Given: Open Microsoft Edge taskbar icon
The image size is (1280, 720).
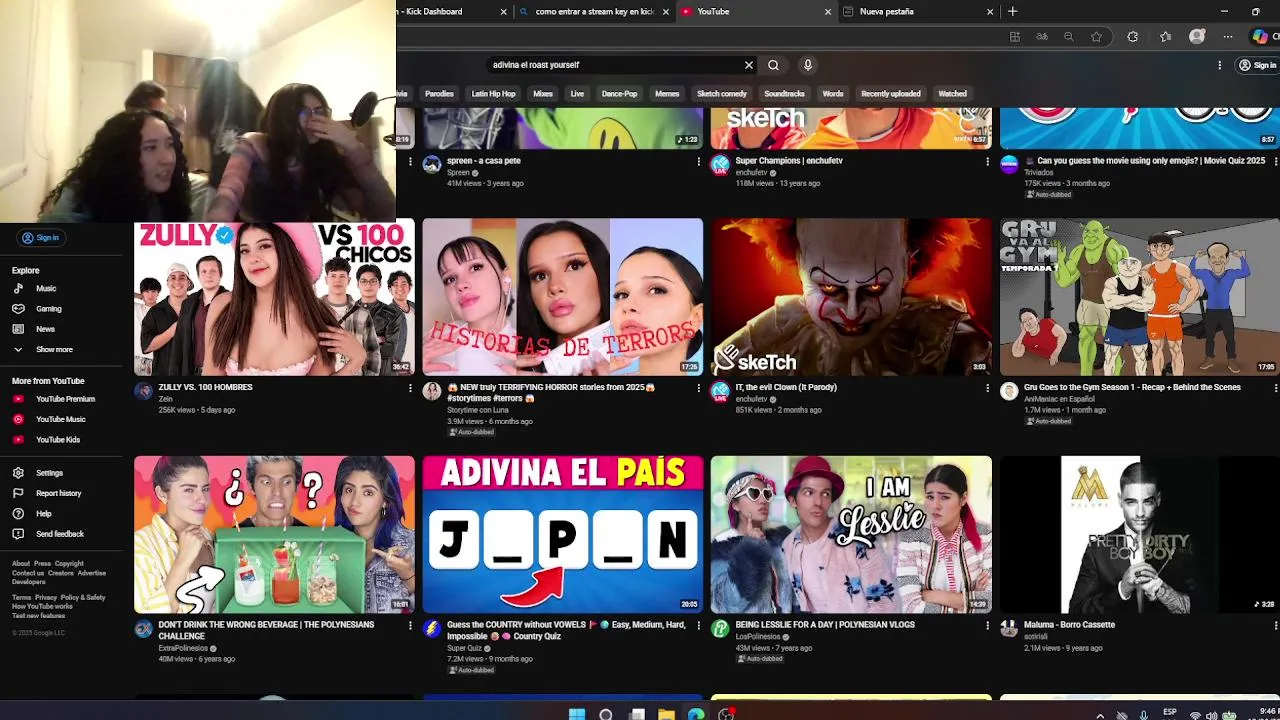Looking at the screenshot, I should [x=696, y=714].
